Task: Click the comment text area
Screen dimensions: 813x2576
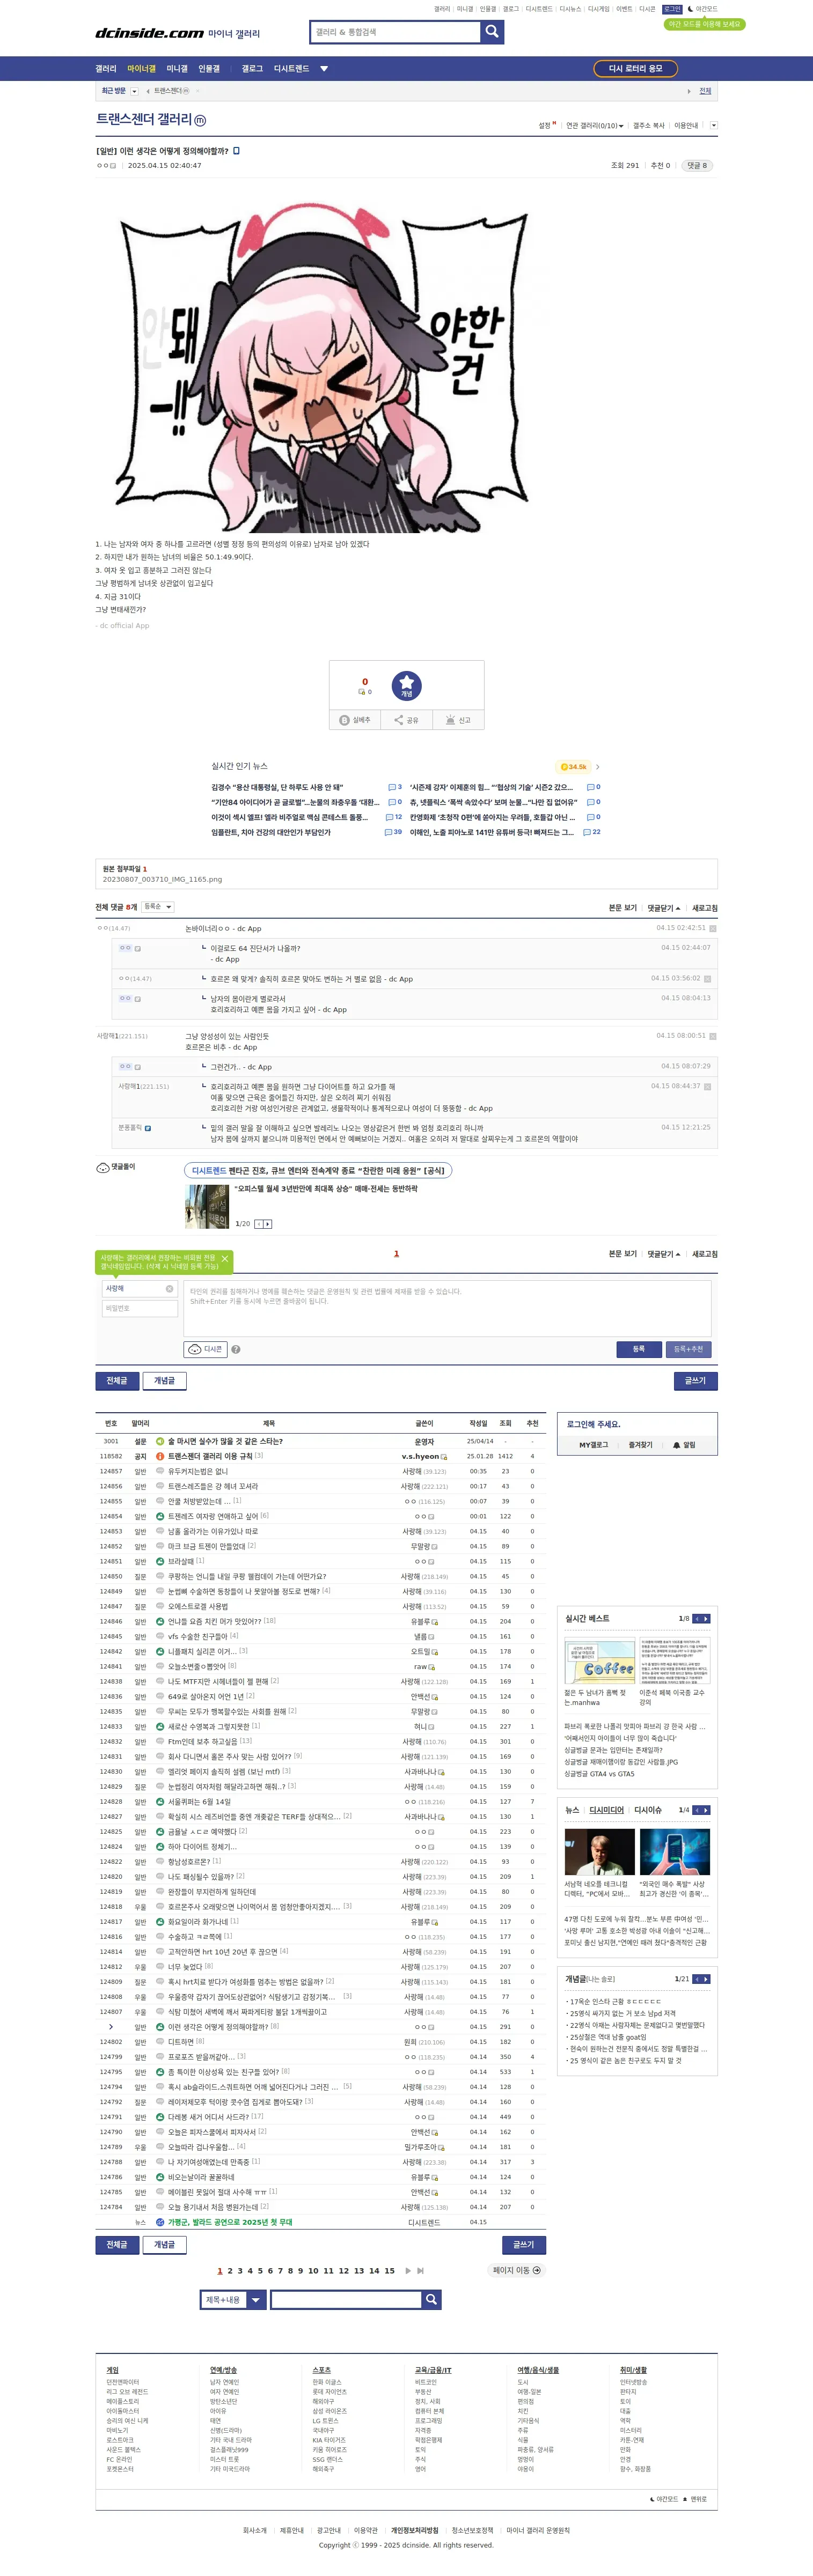Action: 447,1308
